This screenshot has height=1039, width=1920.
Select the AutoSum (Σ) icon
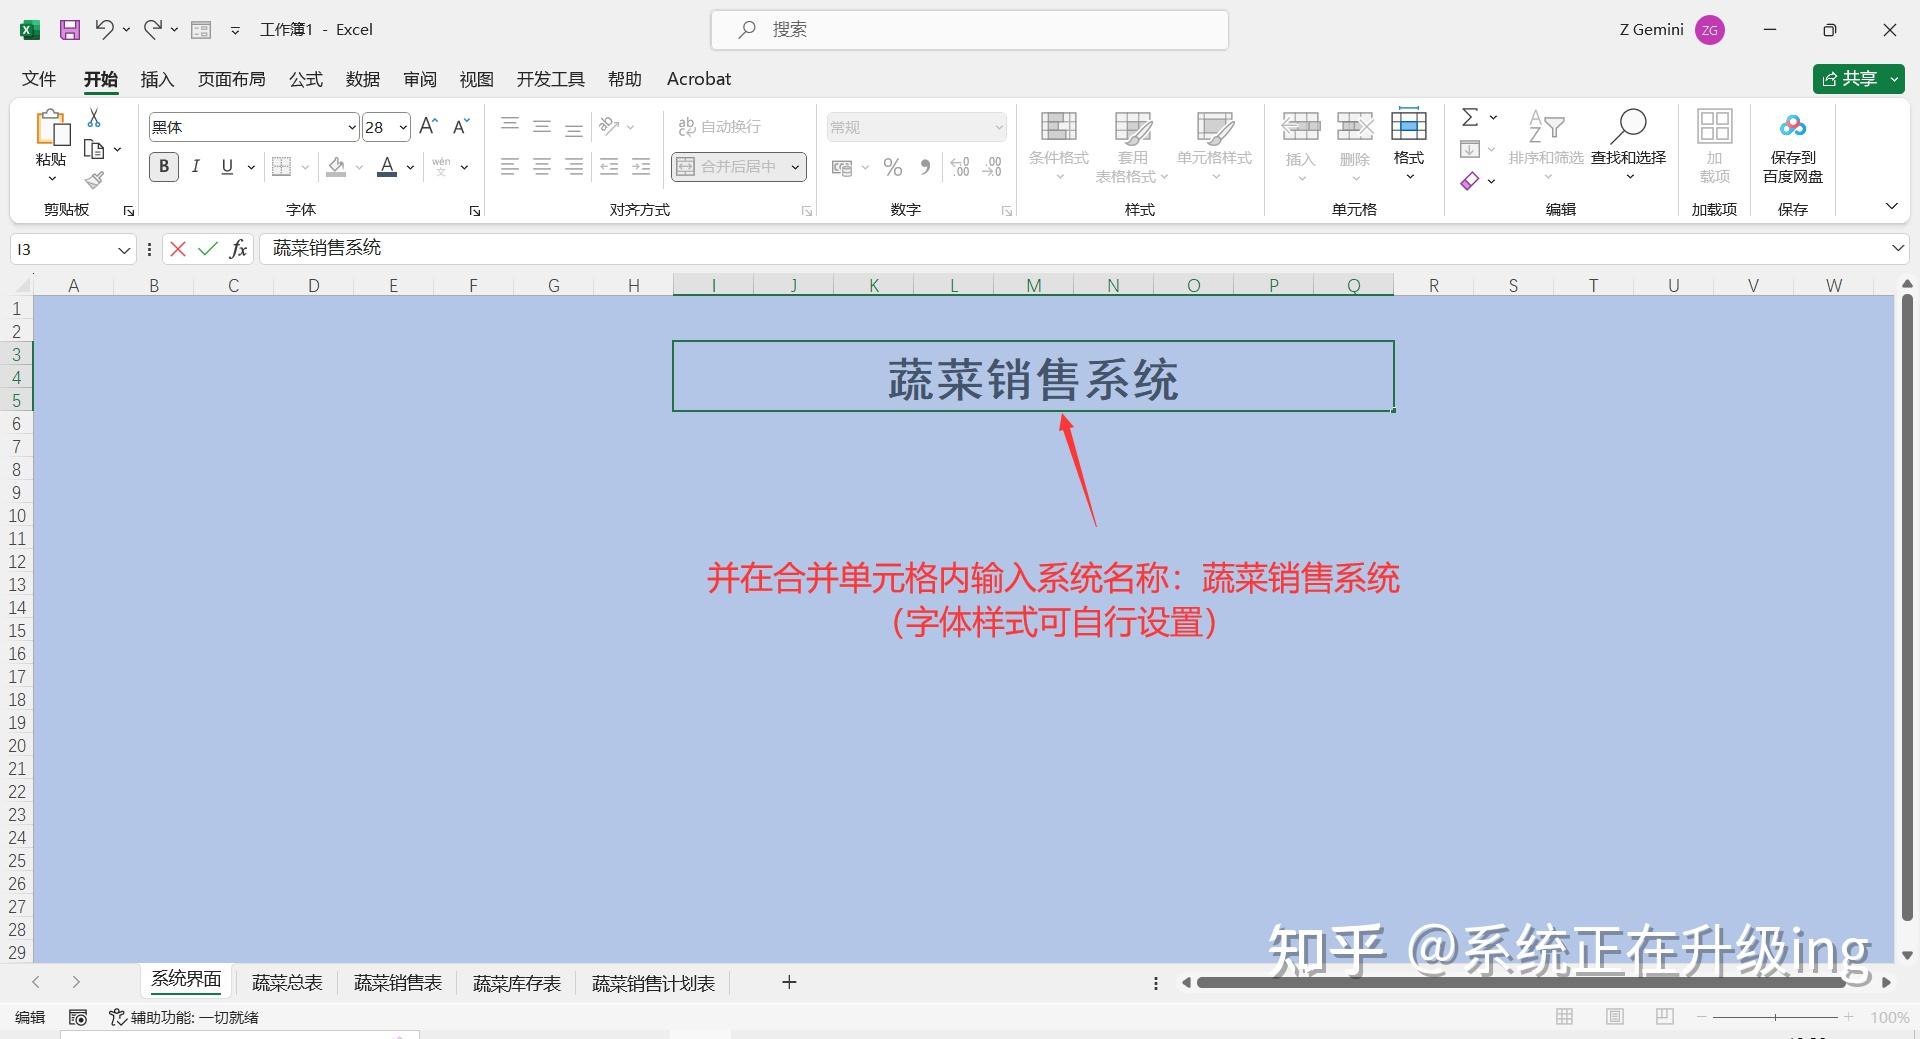click(x=1470, y=116)
